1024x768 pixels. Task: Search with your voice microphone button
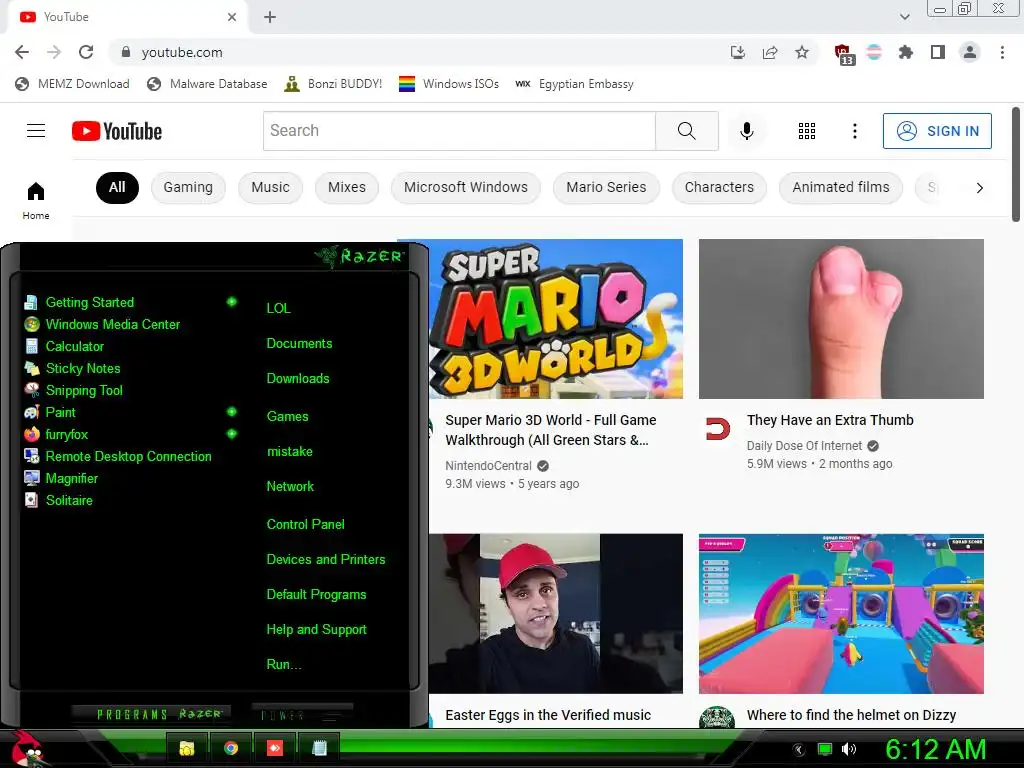click(x=746, y=131)
